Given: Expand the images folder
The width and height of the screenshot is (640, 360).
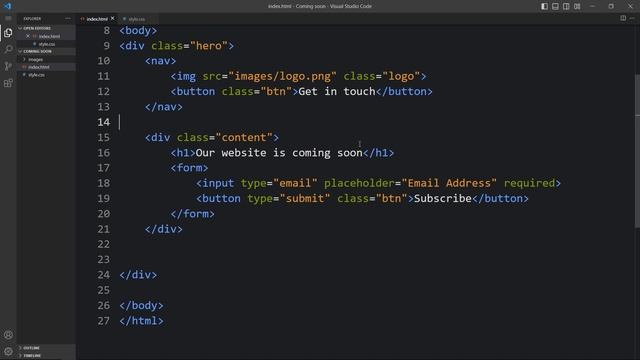Looking at the screenshot, I should coord(36,60).
